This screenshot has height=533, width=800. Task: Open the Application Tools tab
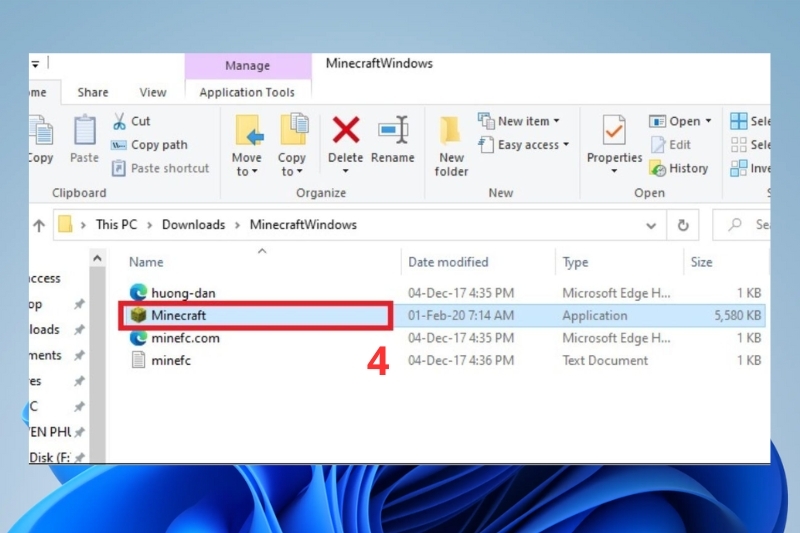coord(247,92)
